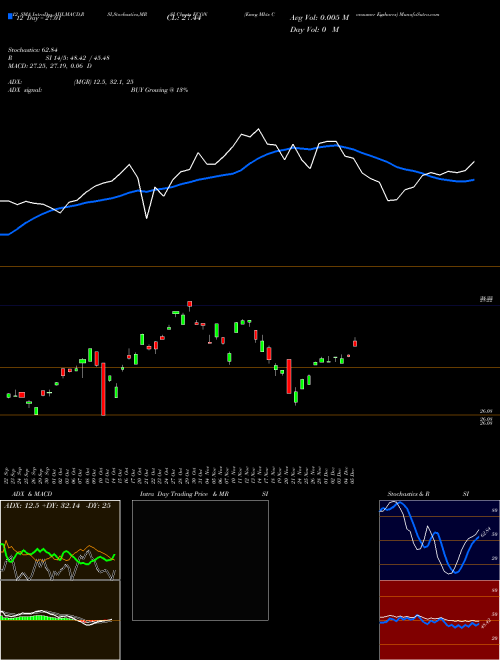Click the 26.08 price label near support line
Viewport: 500px width, 660px height.
tap(486, 411)
